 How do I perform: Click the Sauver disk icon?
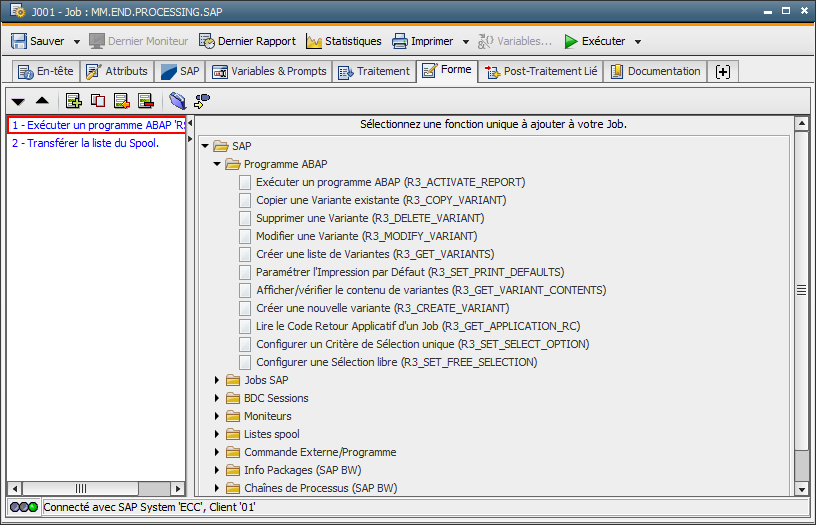point(19,41)
